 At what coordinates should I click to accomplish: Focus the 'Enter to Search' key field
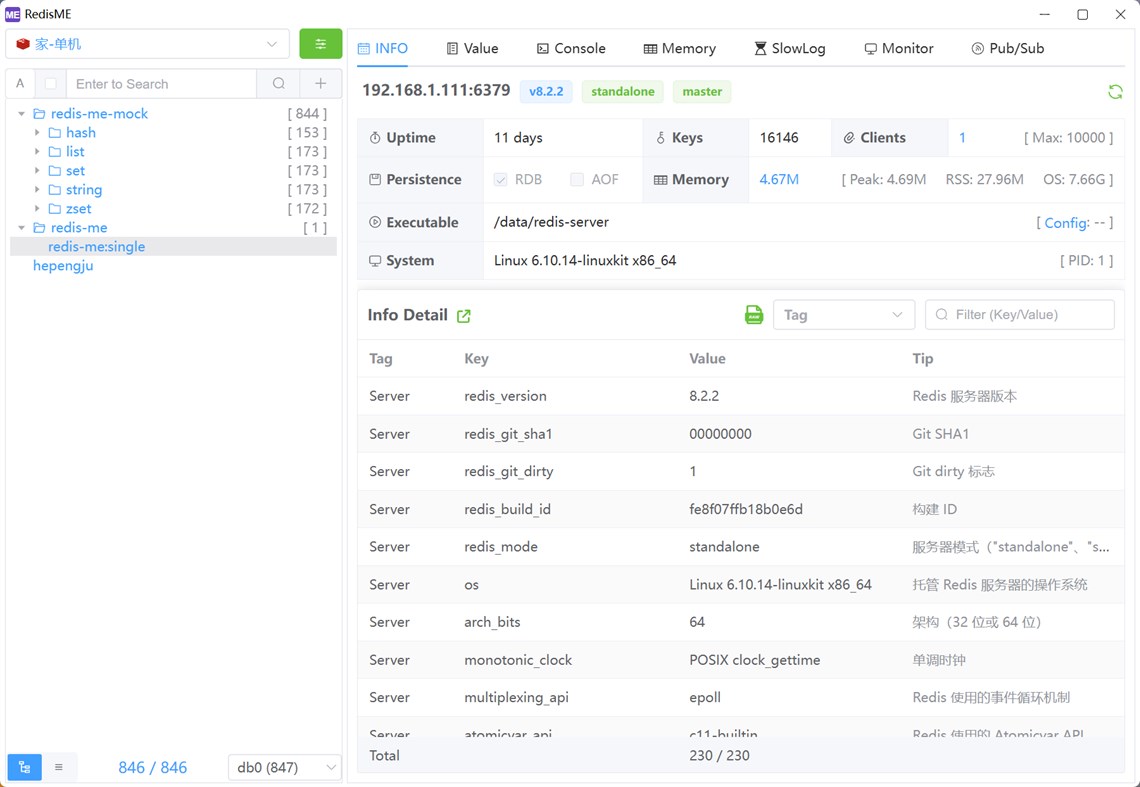pyautogui.click(x=161, y=84)
